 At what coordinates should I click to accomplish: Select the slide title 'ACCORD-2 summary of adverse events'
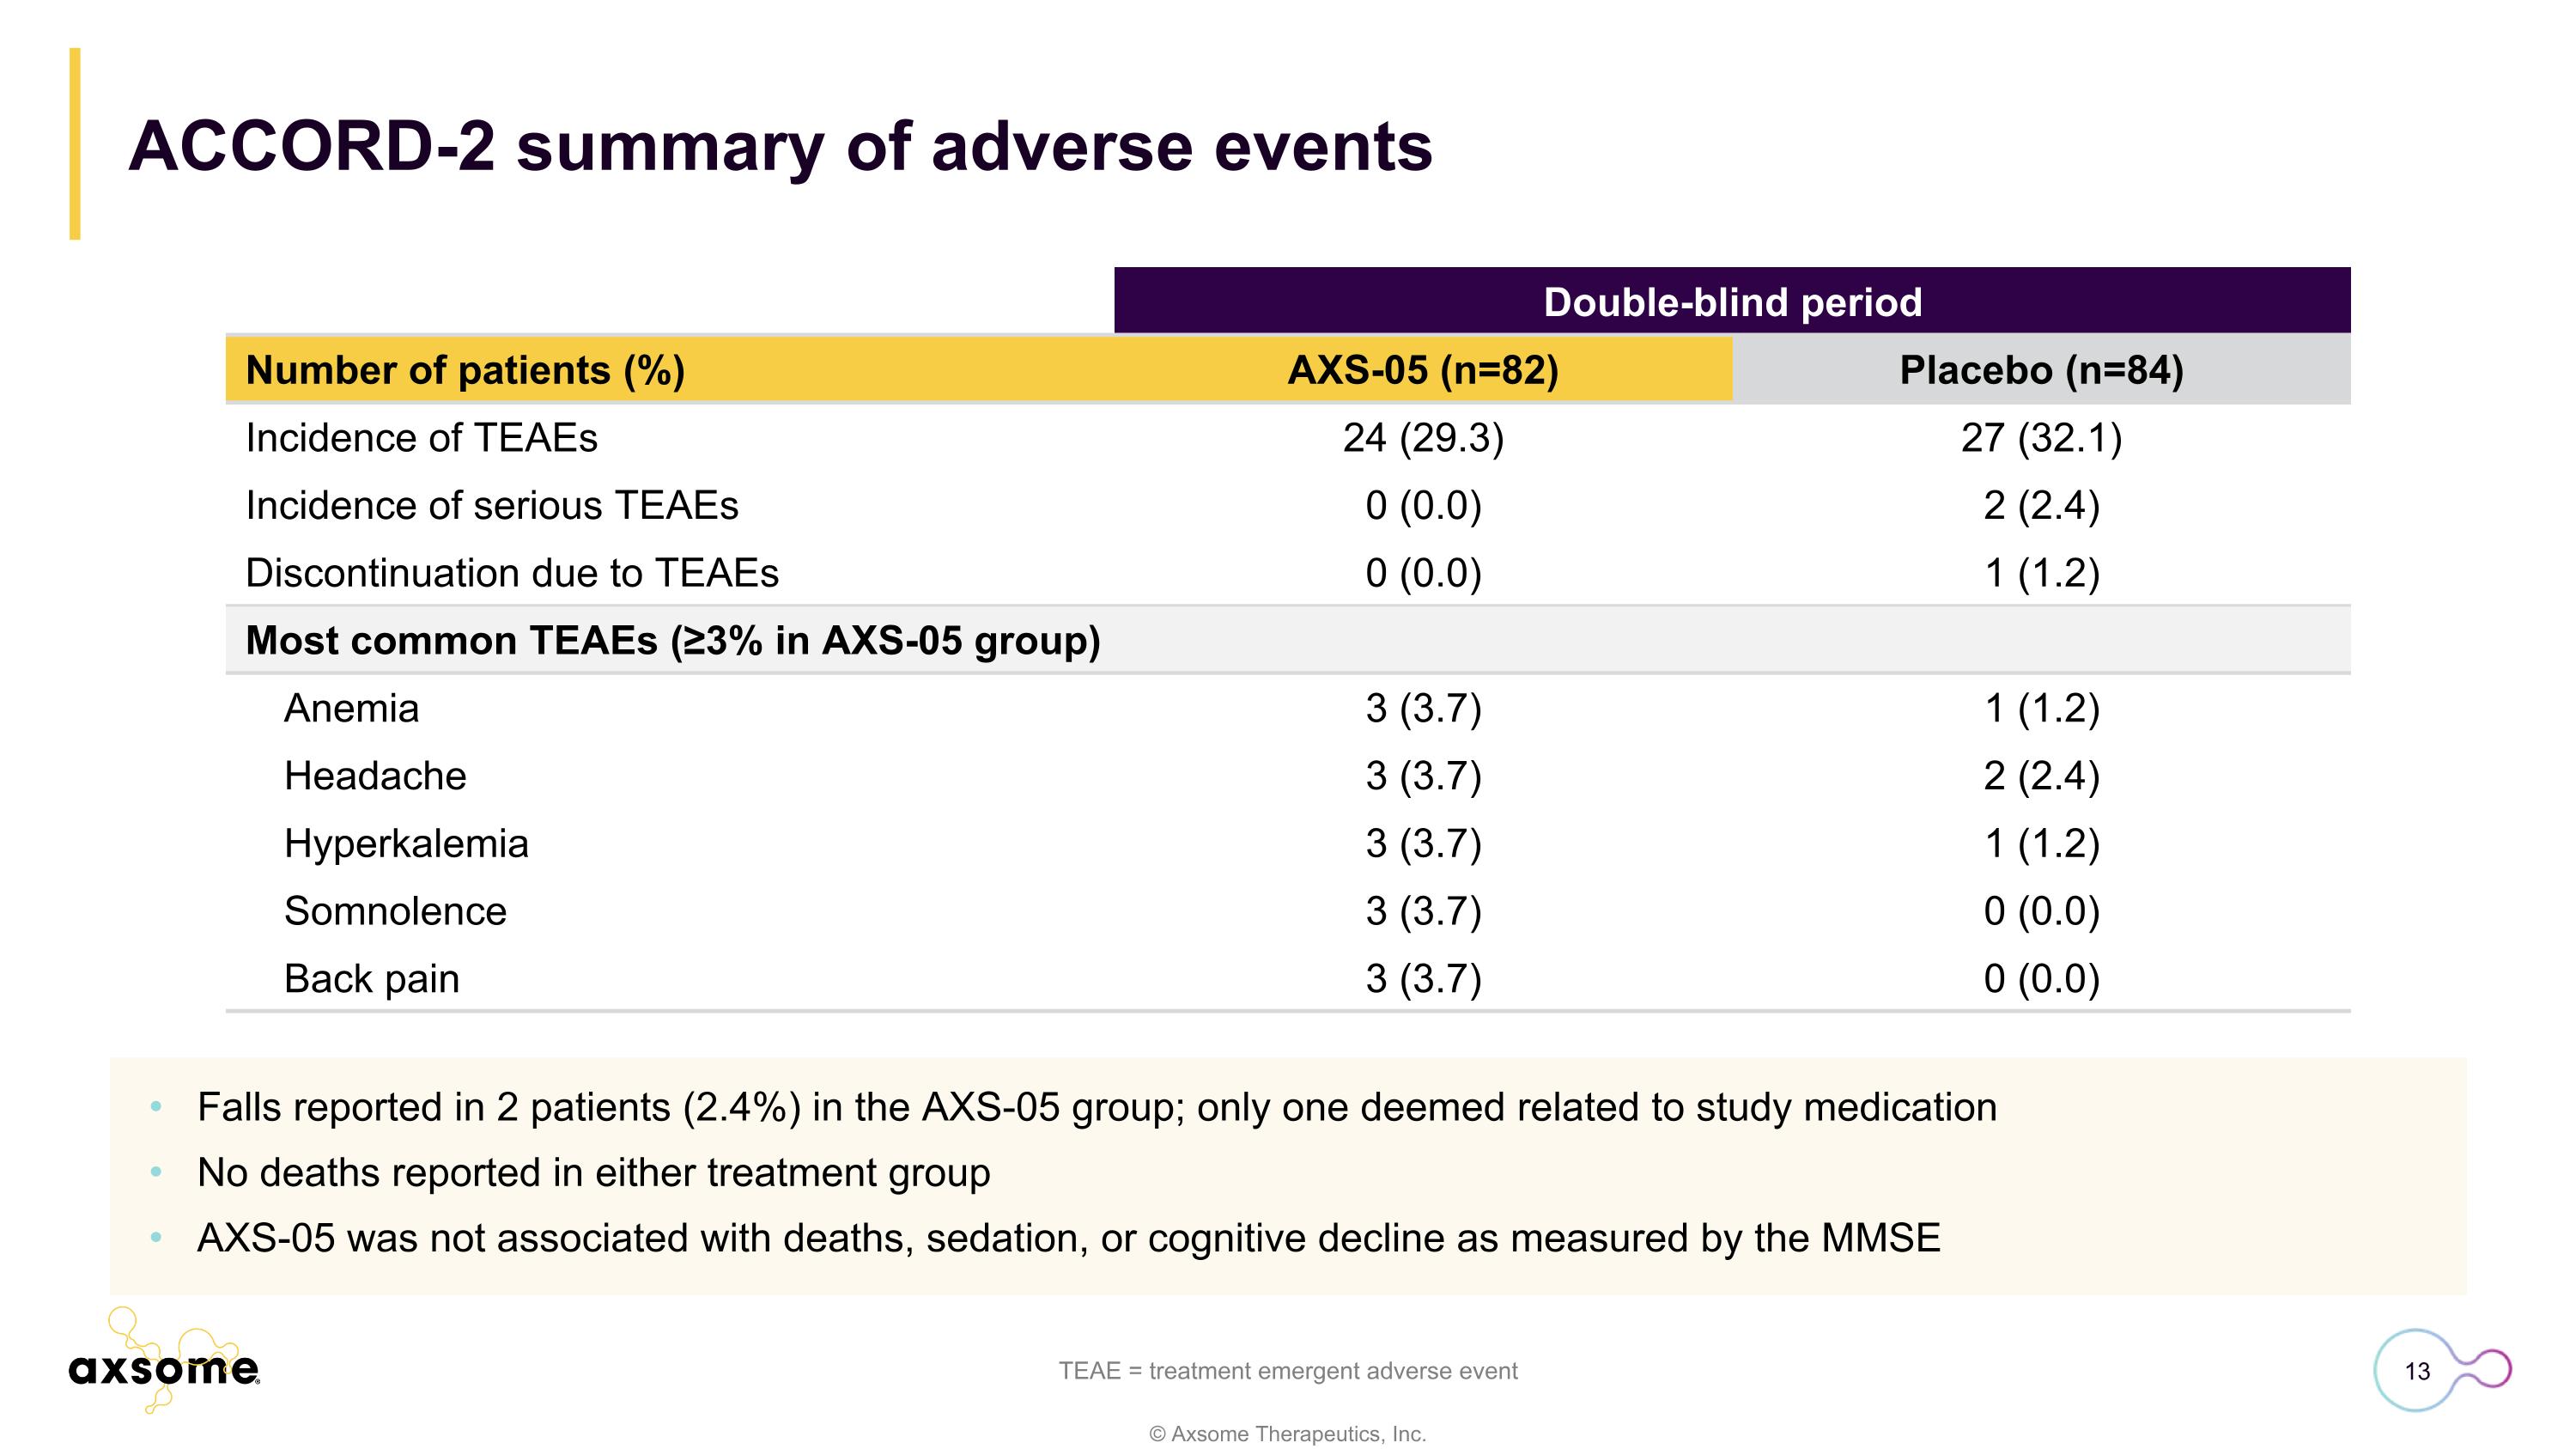point(780,146)
